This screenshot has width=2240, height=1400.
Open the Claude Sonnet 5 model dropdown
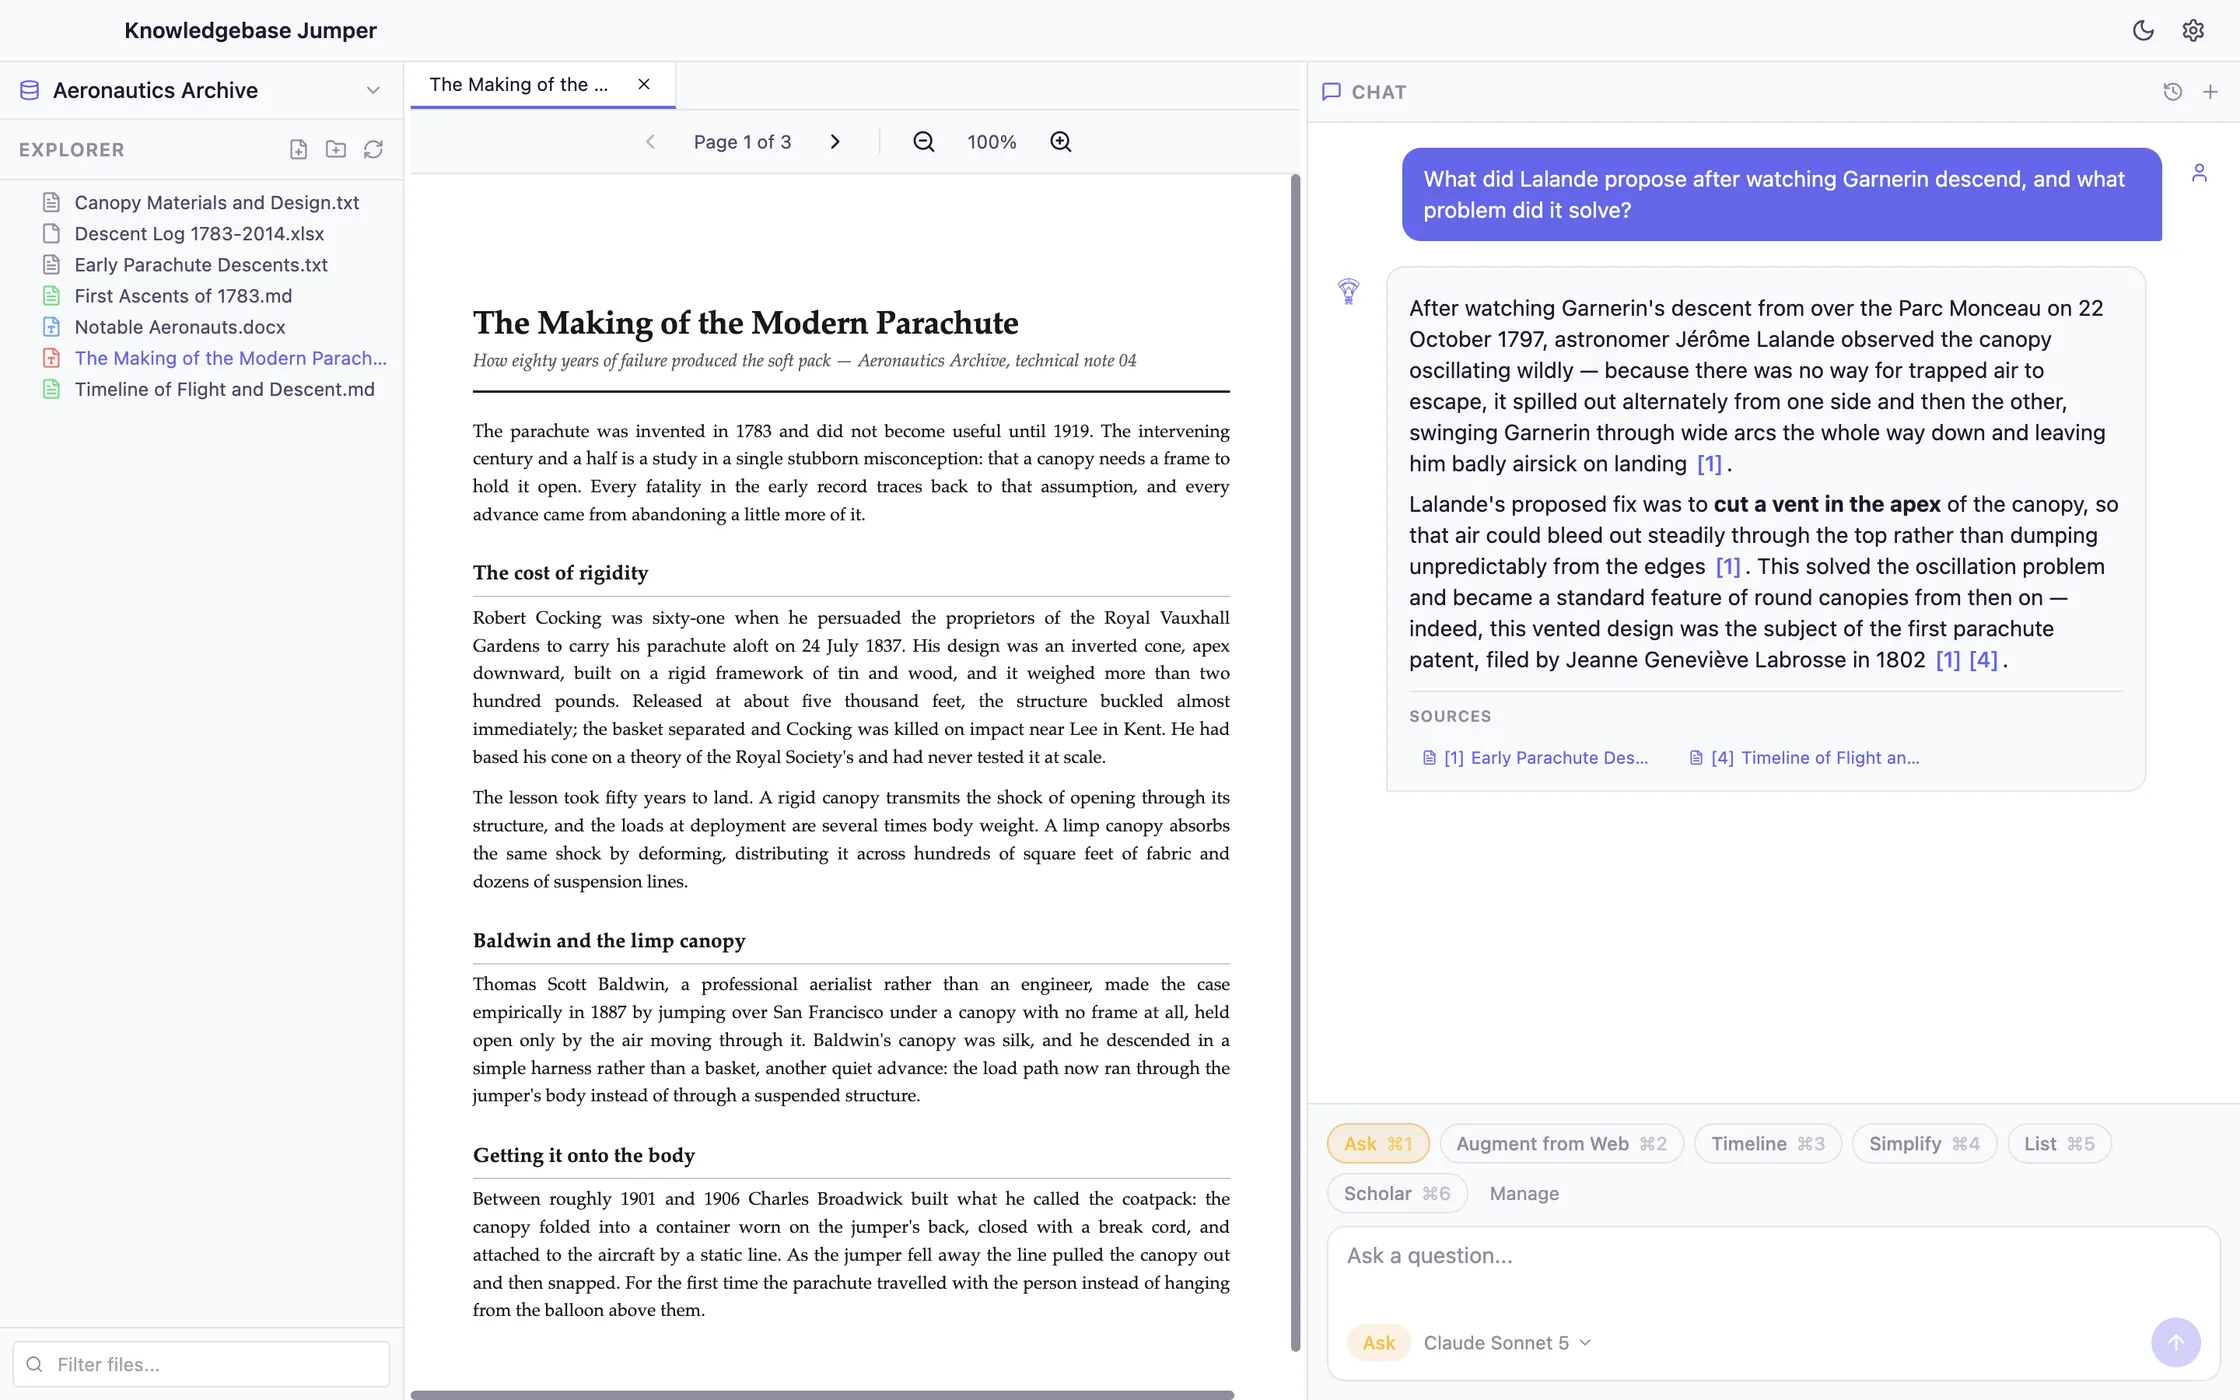coord(1507,1343)
